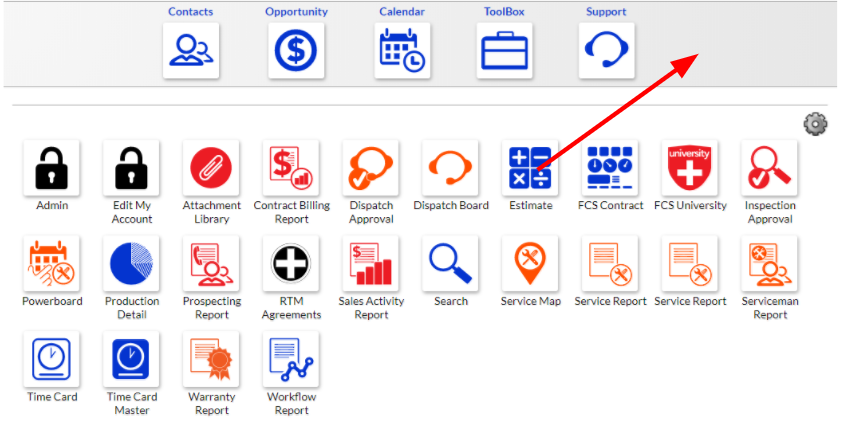The width and height of the screenshot is (843, 445).
Task: Open Service Report next to Service Map
Action: coord(610,263)
